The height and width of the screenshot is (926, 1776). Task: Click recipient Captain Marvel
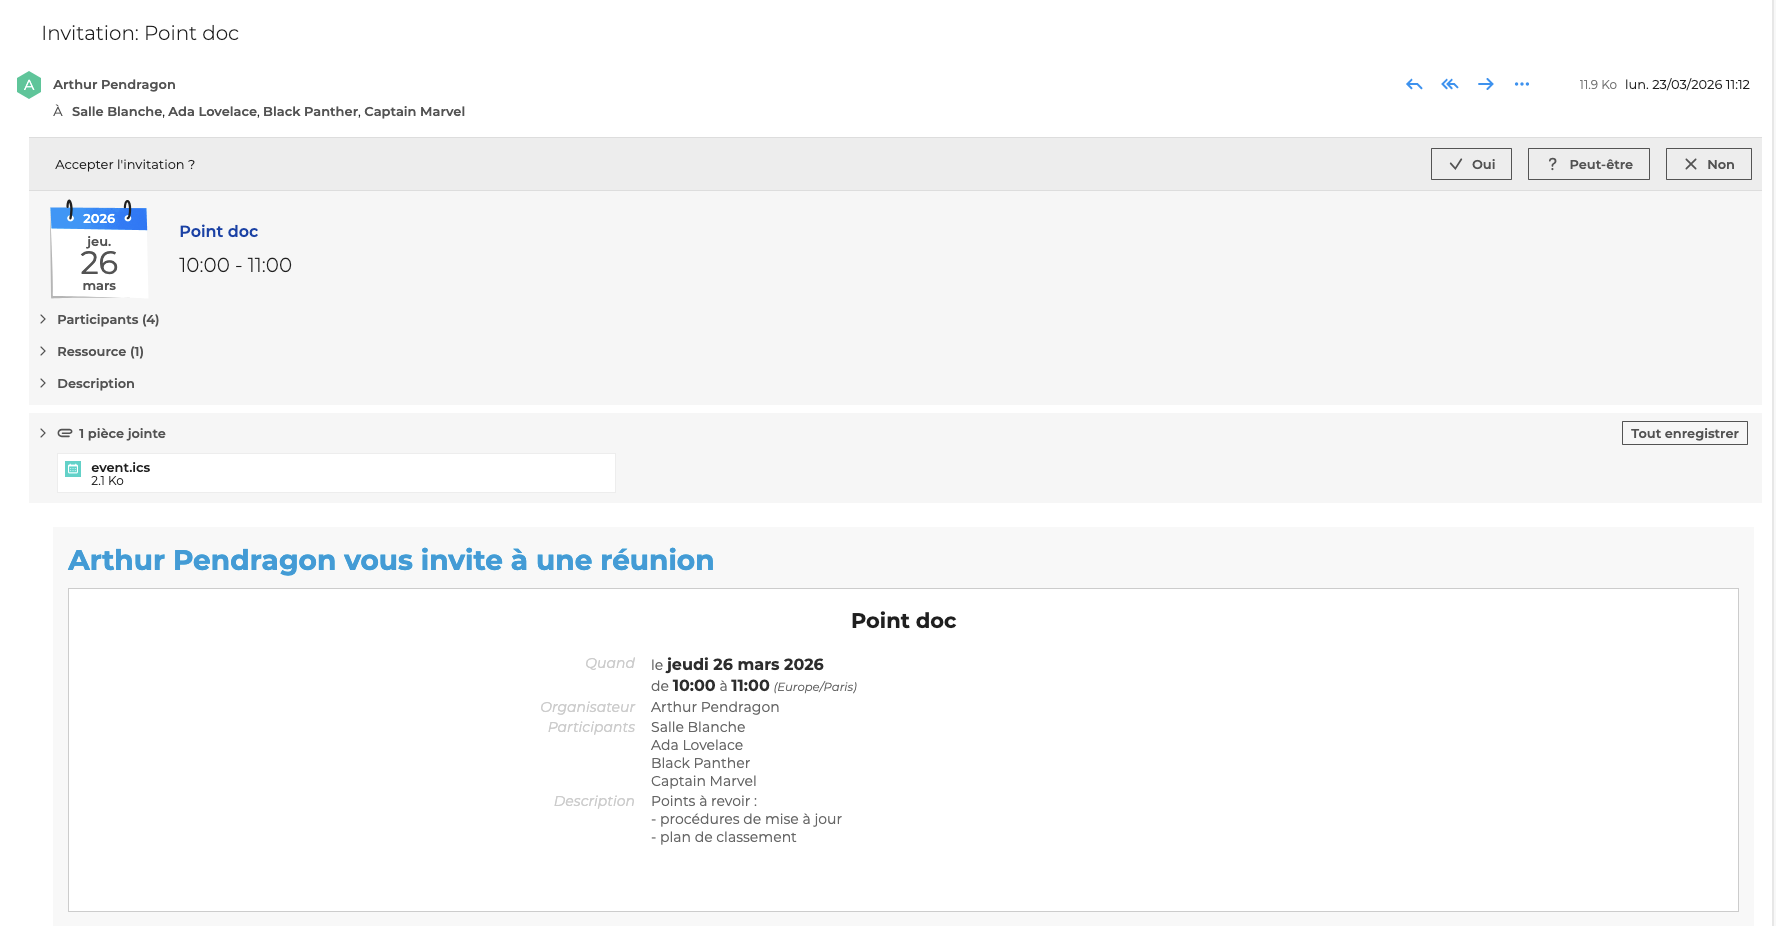pos(414,112)
